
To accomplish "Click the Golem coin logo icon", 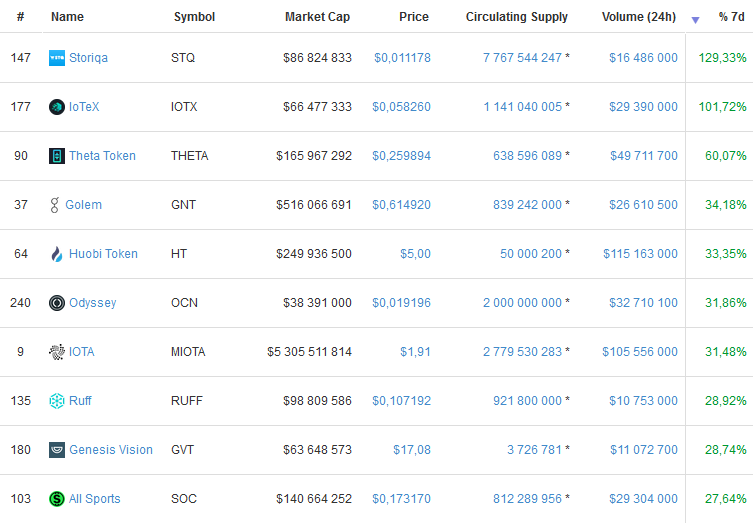I will [55, 205].
